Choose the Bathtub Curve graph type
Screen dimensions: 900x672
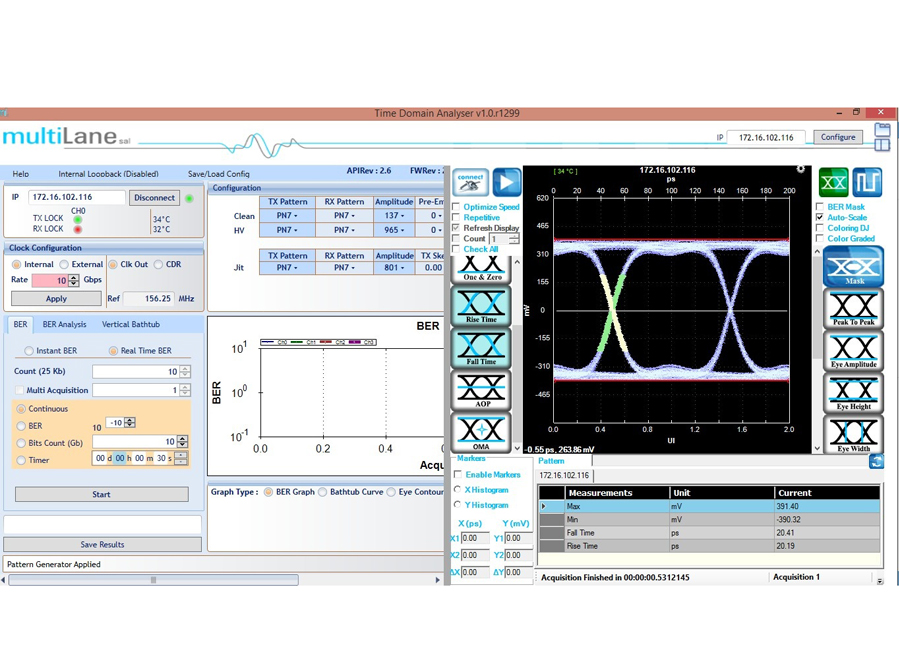tap(323, 492)
